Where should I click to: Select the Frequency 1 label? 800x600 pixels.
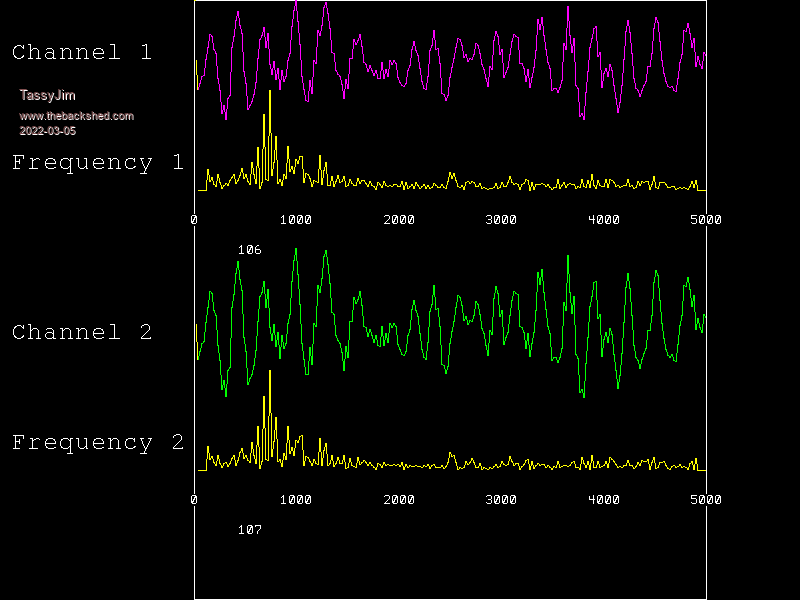tap(98, 163)
